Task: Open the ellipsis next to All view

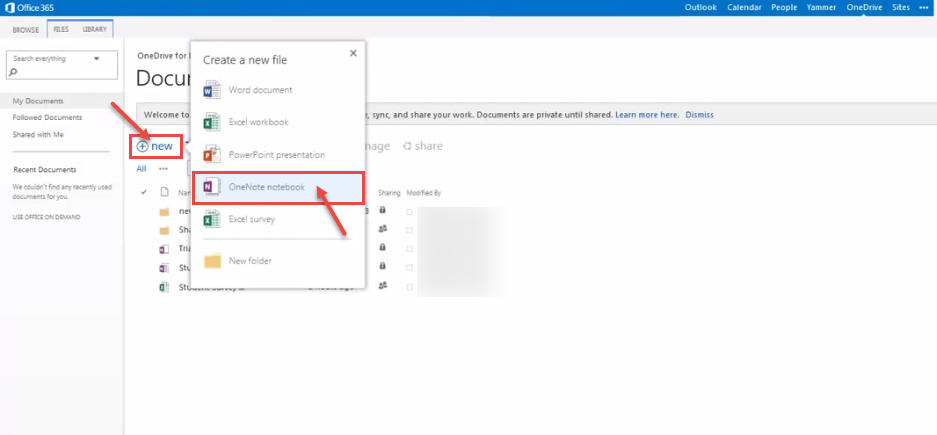Action: (x=163, y=169)
